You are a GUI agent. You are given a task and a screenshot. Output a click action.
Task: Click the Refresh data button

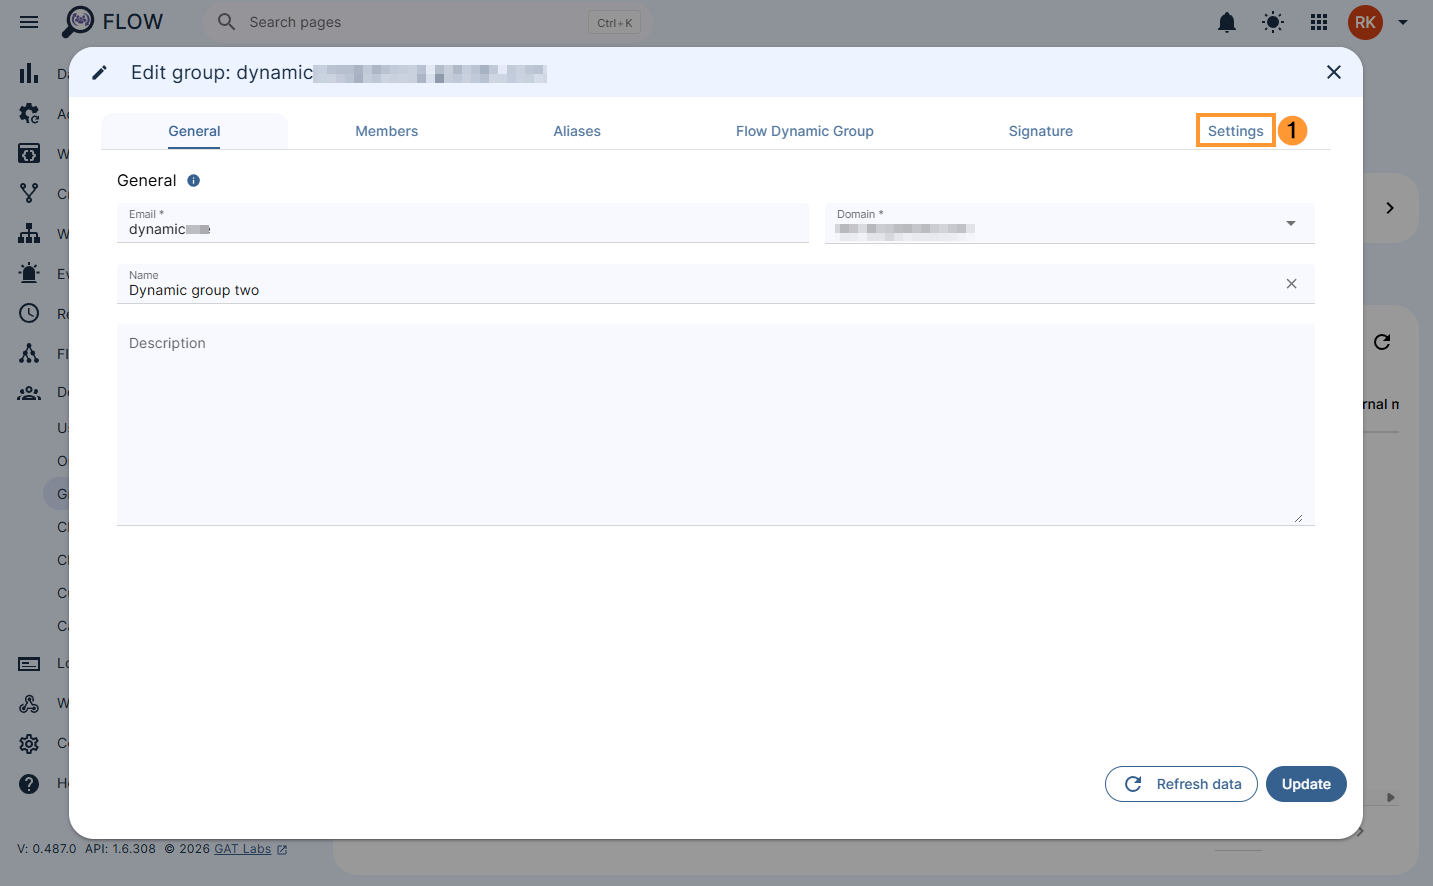tap(1181, 784)
